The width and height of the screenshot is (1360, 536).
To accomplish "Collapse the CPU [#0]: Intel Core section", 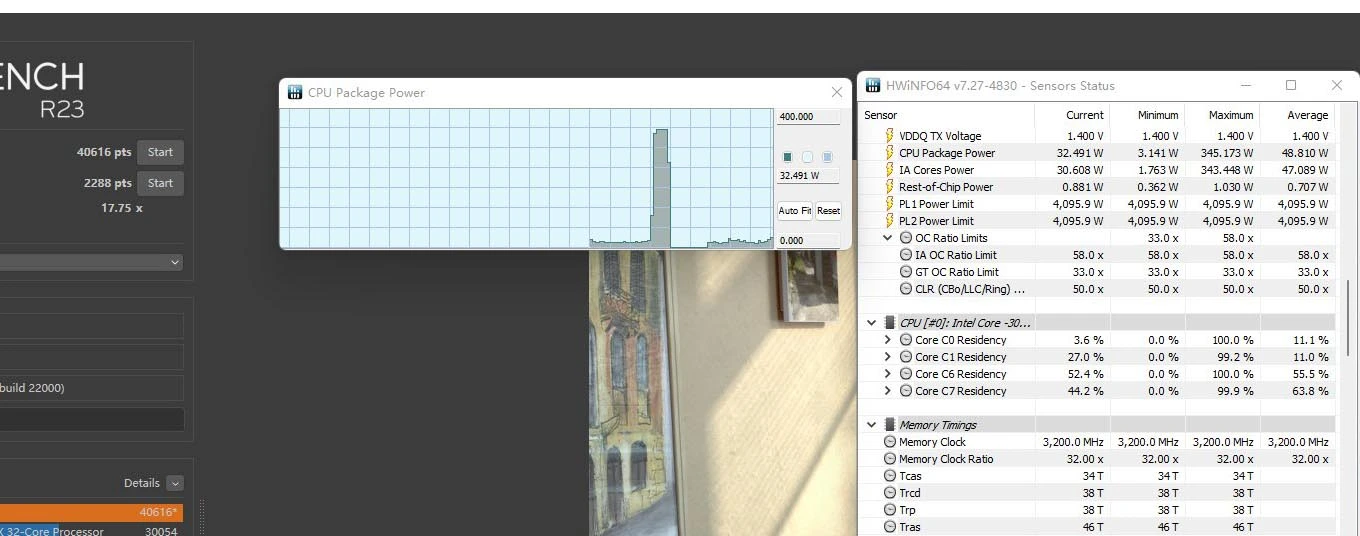I will click(x=872, y=323).
